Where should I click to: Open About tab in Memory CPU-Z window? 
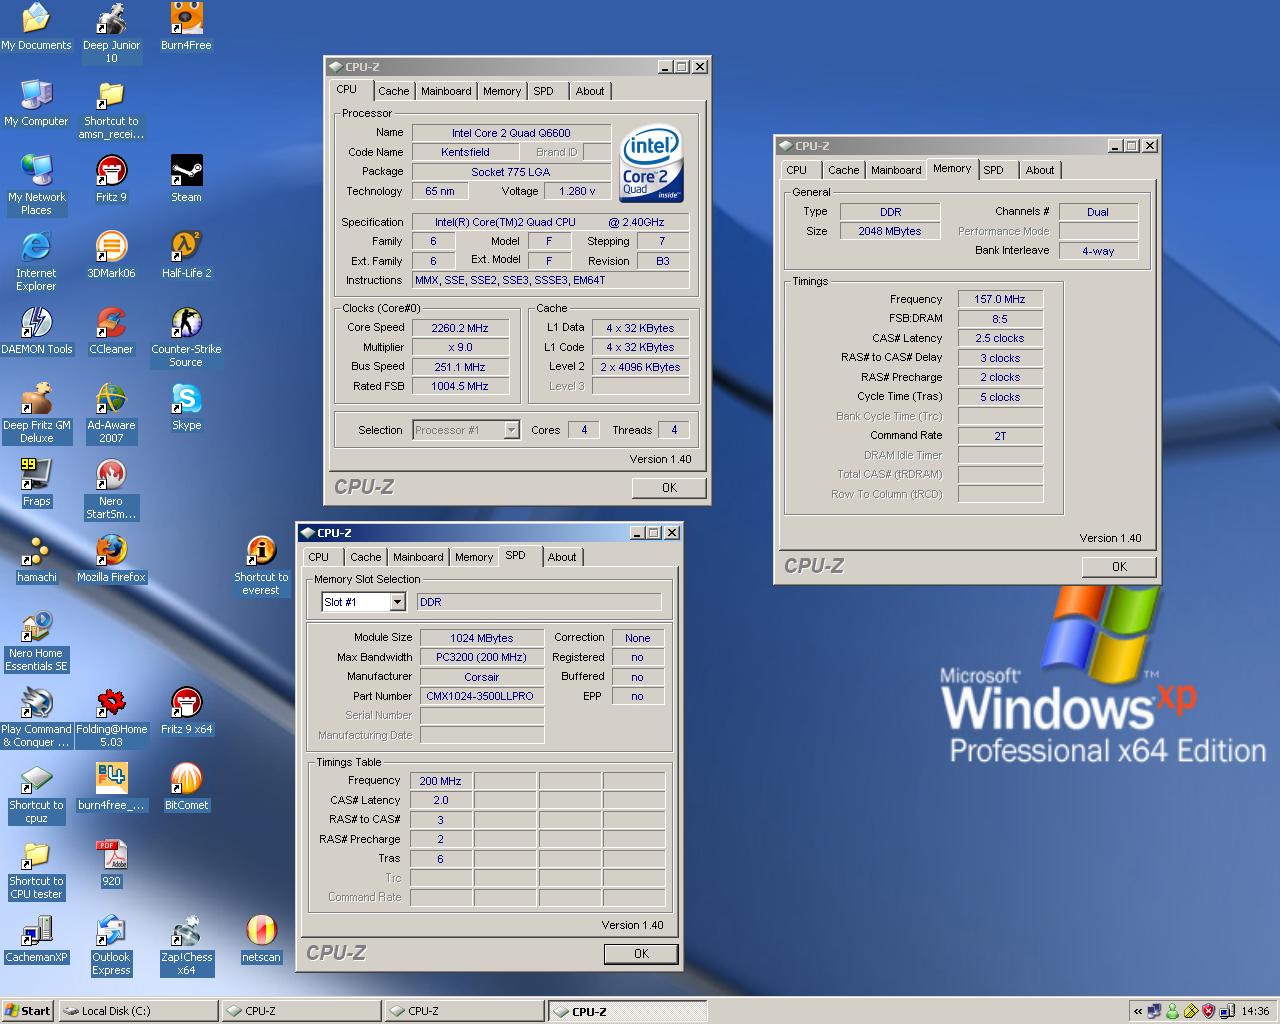(x=1040, y=170)
